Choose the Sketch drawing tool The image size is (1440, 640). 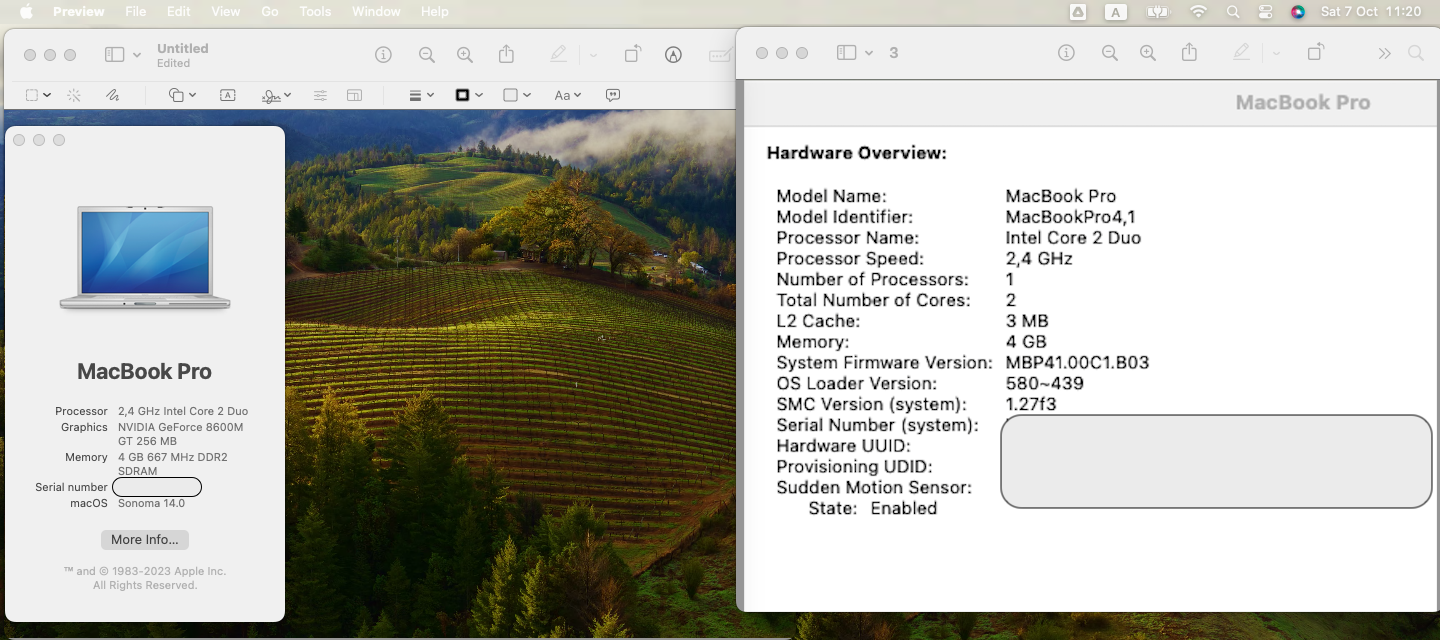[x=113, y=95]
